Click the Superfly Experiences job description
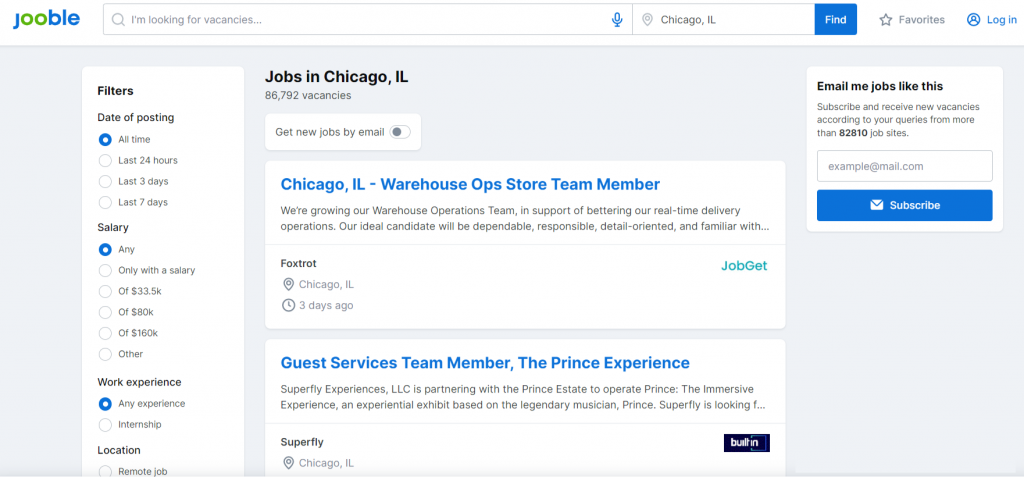The image size is (1024, 477). click(523, 397)
